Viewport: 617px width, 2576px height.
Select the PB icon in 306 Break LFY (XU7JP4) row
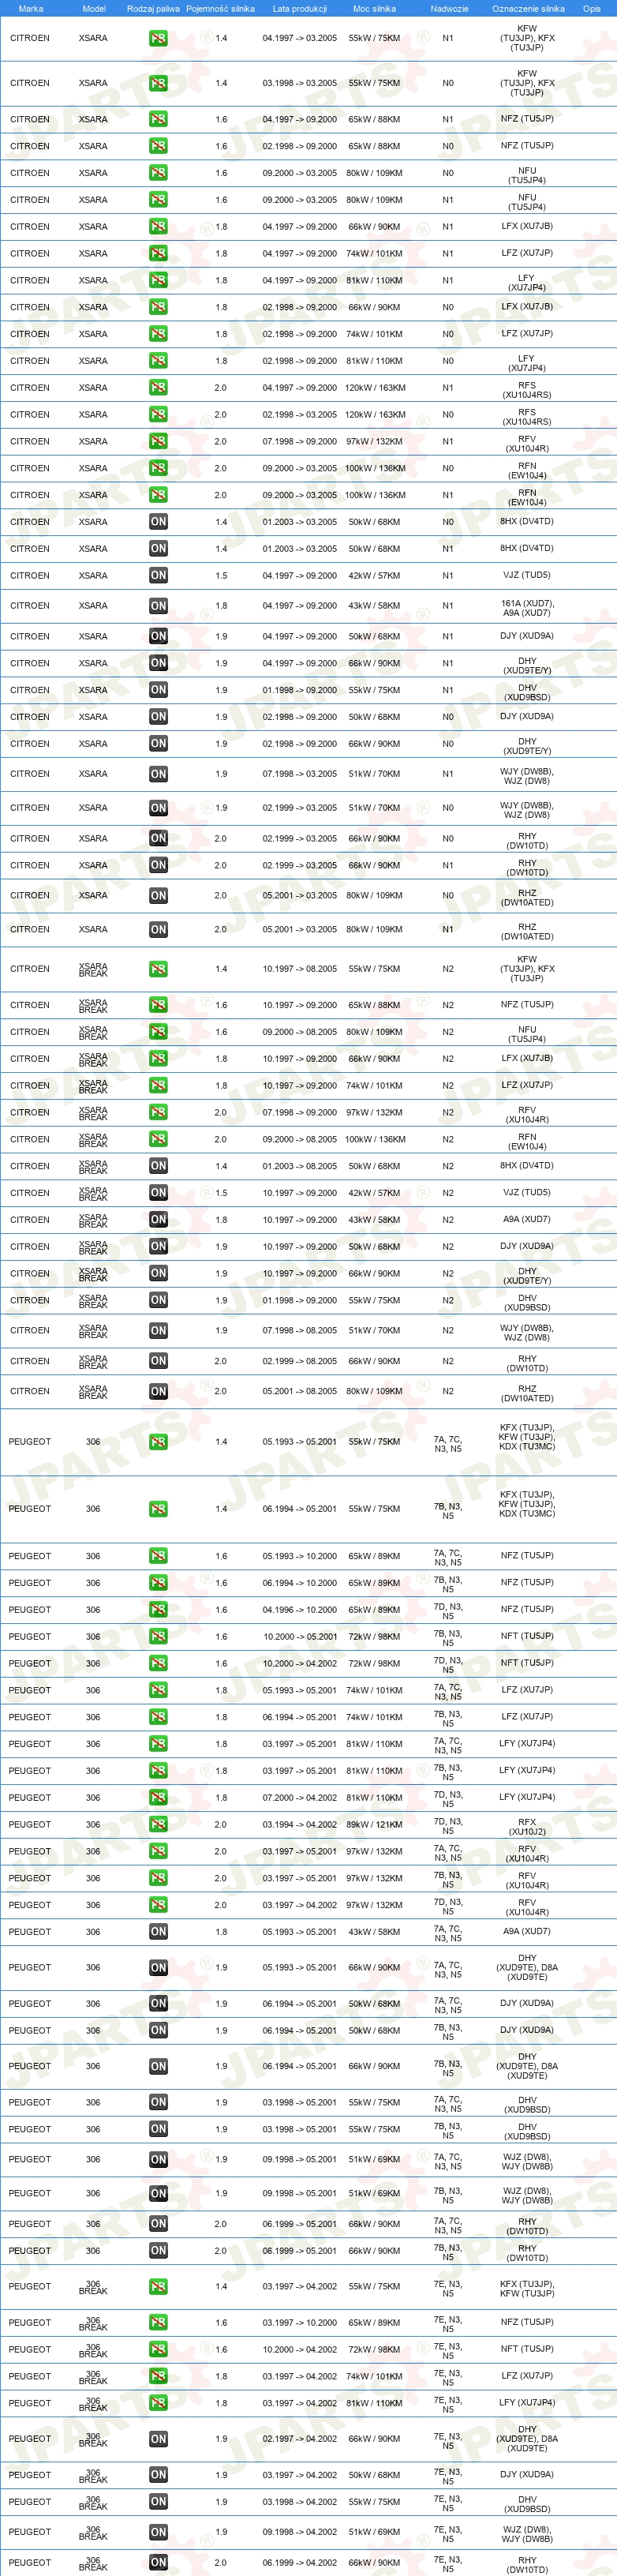(158, 2404)
